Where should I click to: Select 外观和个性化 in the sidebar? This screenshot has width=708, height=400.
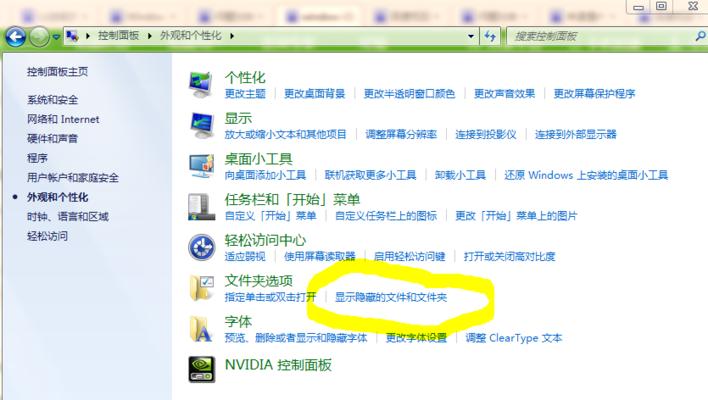tap(57, 197)
